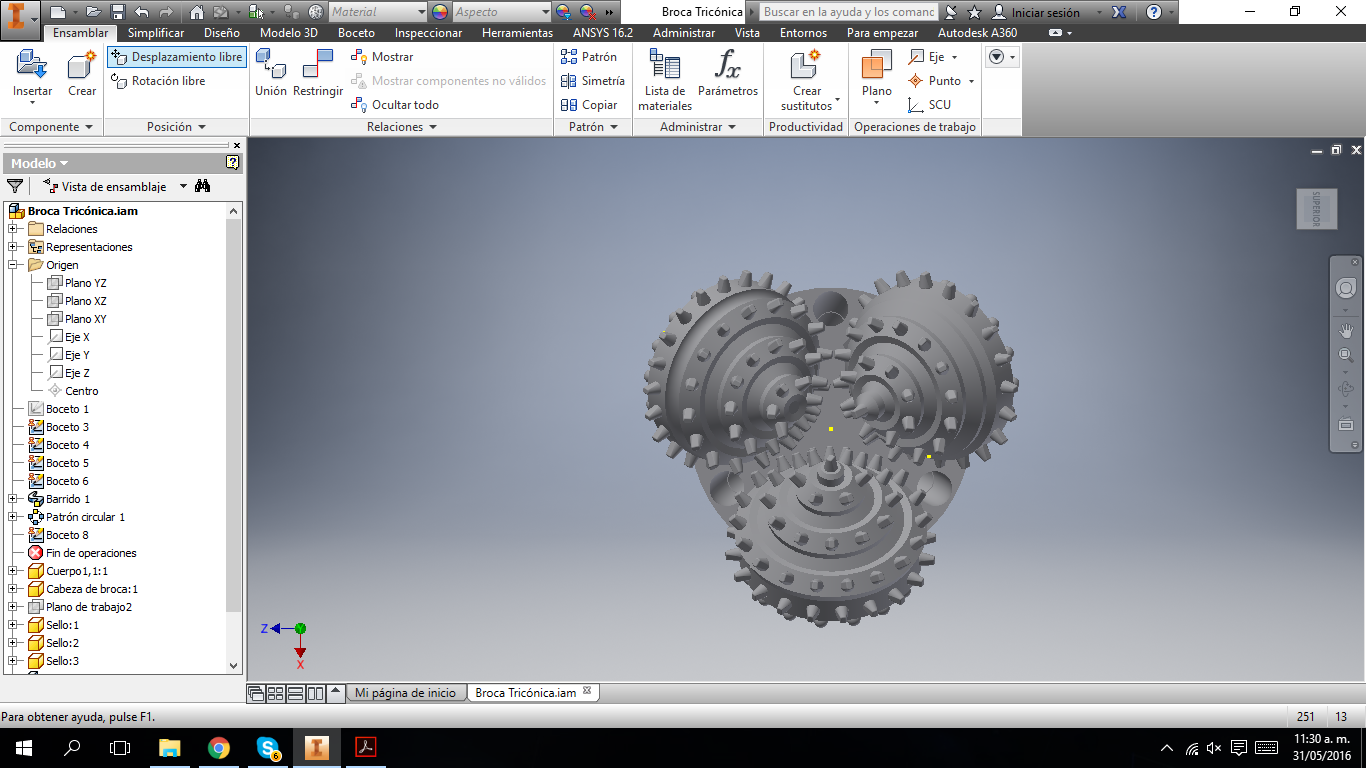Open the ANSYS 16.2 ribbon tab
The image size is (1366, 768).
(x=603, y=33)
